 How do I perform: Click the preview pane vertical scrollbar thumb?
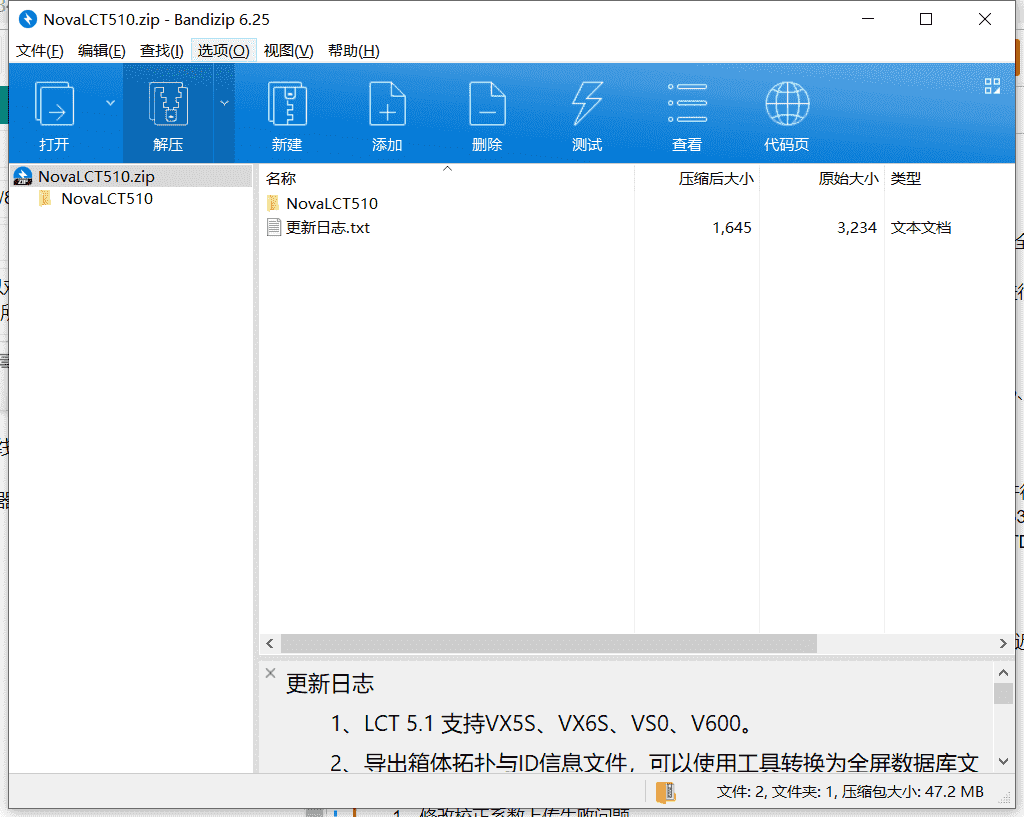point(1003,693)
